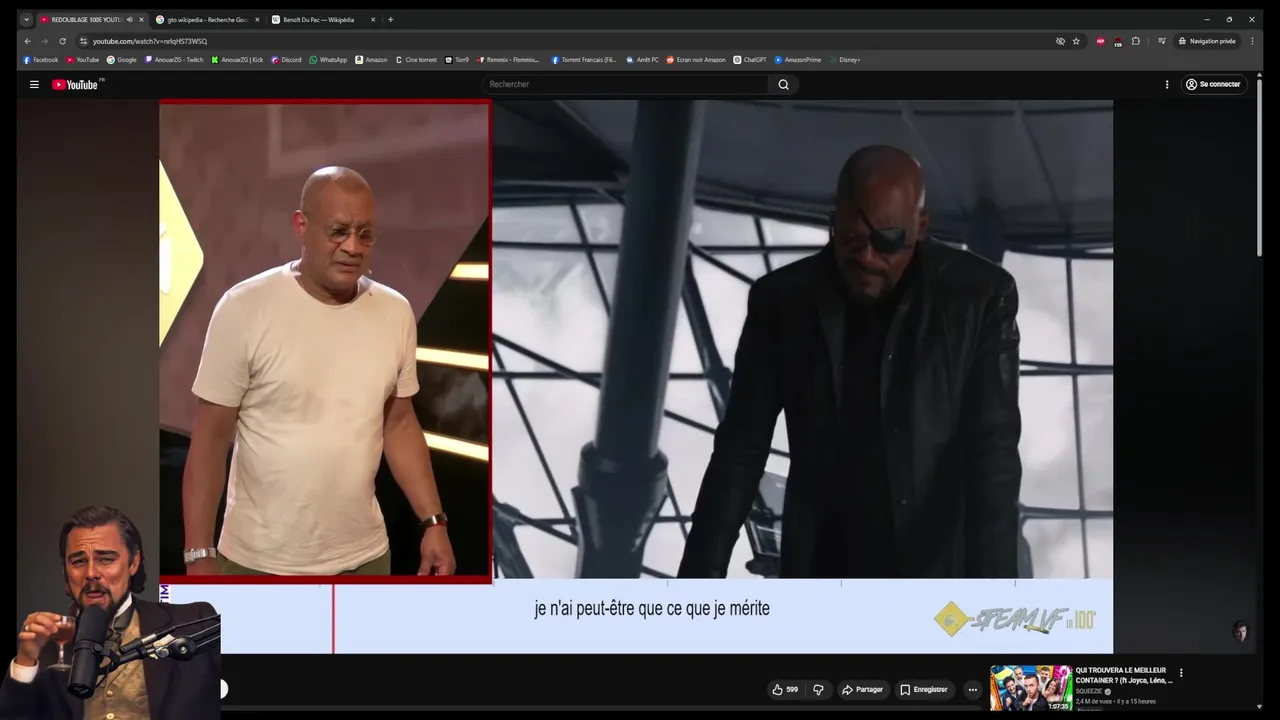This screenshot has width=1280, height=720.
Task: Mute the YouTube tab via speaker icon
Action: [x=129, y=20]
